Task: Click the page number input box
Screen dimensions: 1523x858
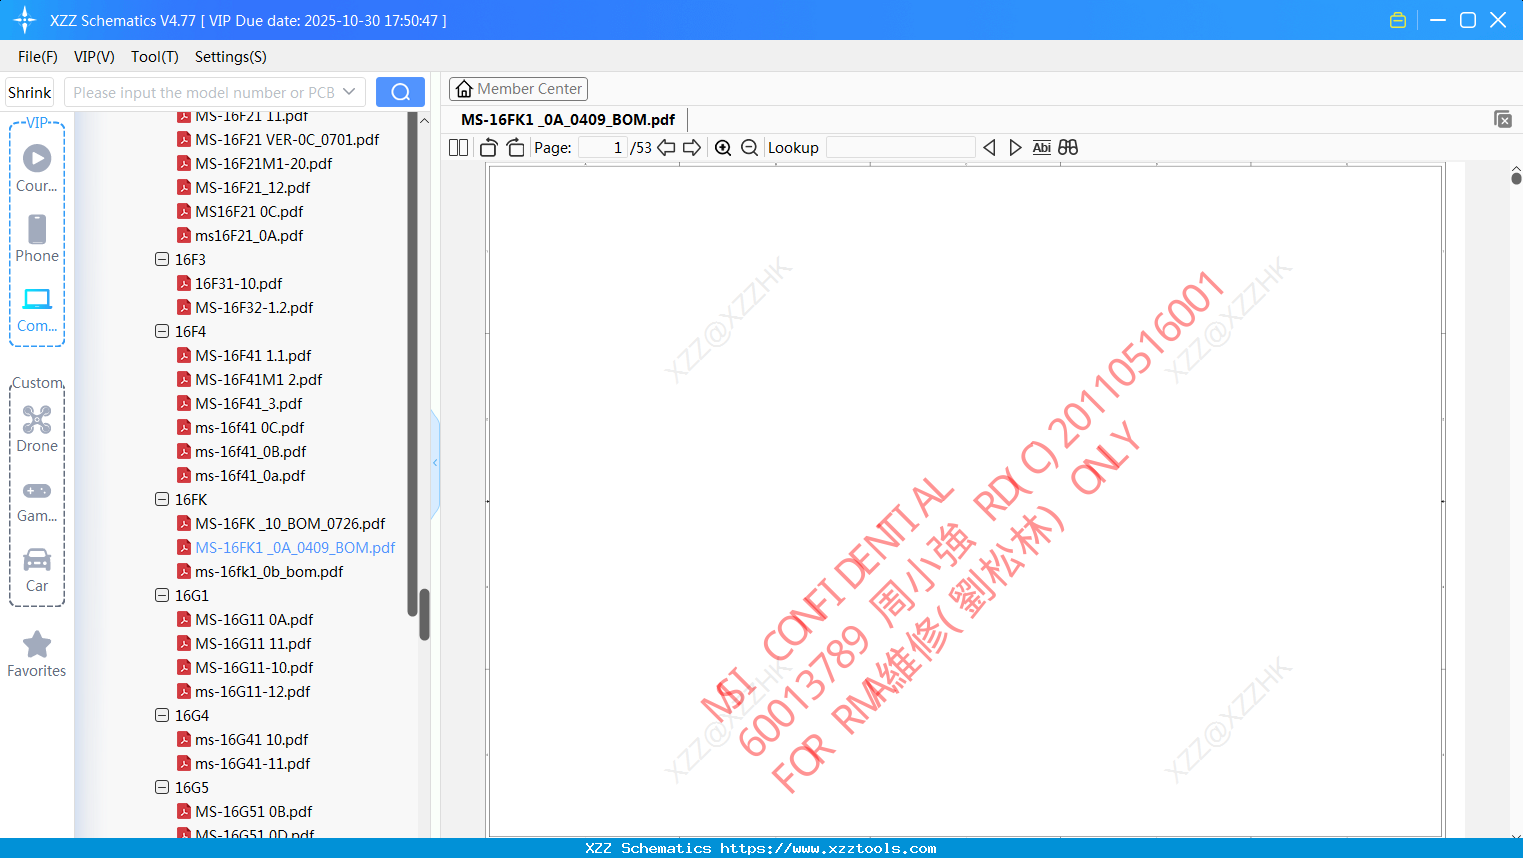Action: (602, 148)
